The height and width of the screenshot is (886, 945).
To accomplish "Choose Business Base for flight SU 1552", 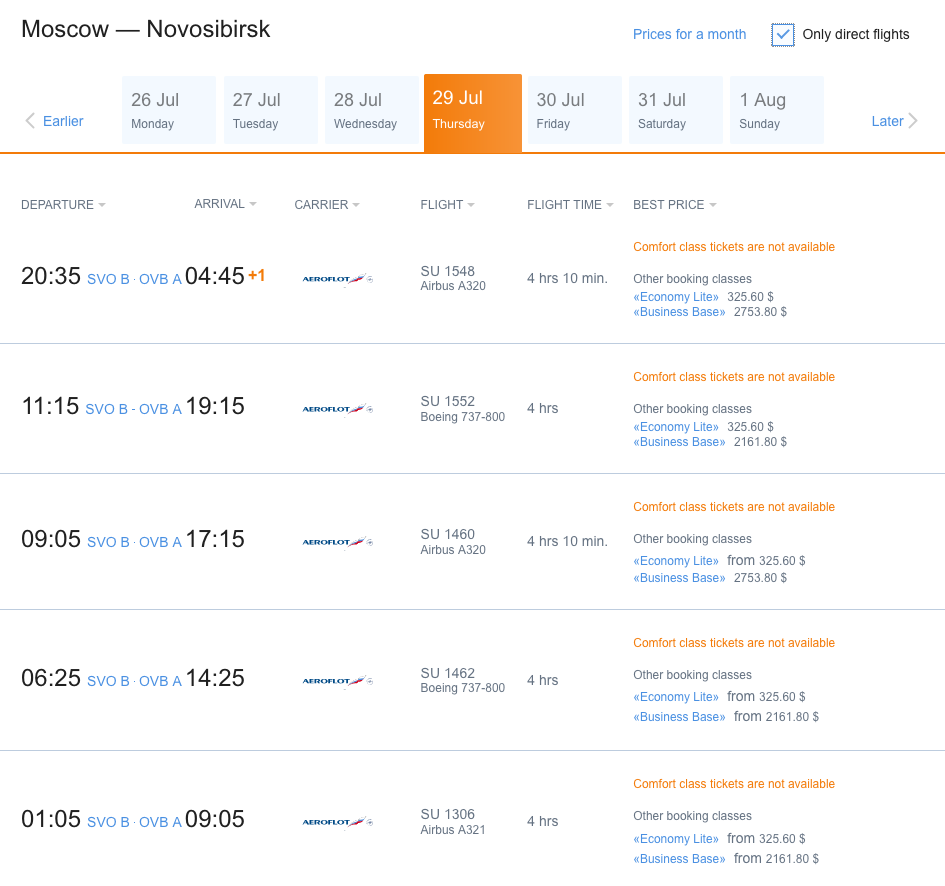I will pos(679,442).
